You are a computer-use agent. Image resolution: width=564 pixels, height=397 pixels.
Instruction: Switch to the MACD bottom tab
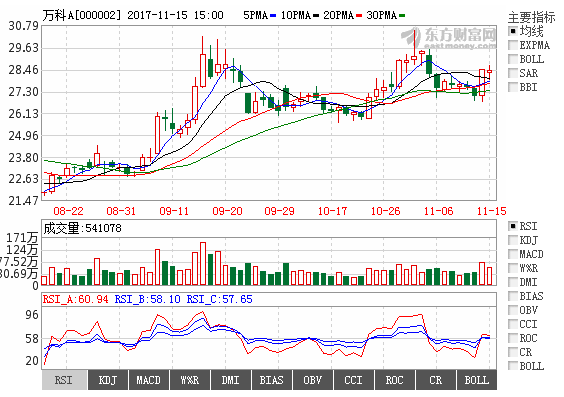coord(149,380)
